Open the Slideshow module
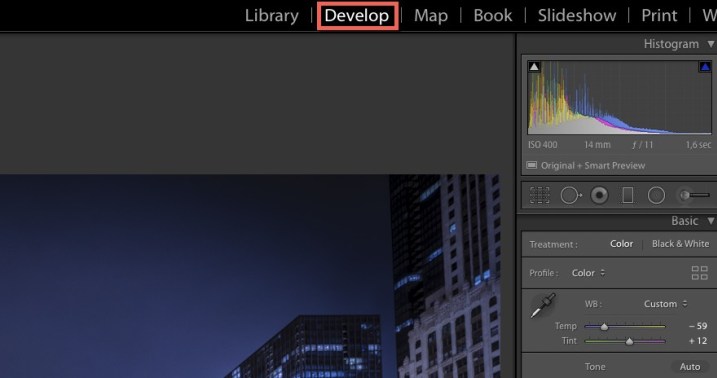 (x=577, y=16)
